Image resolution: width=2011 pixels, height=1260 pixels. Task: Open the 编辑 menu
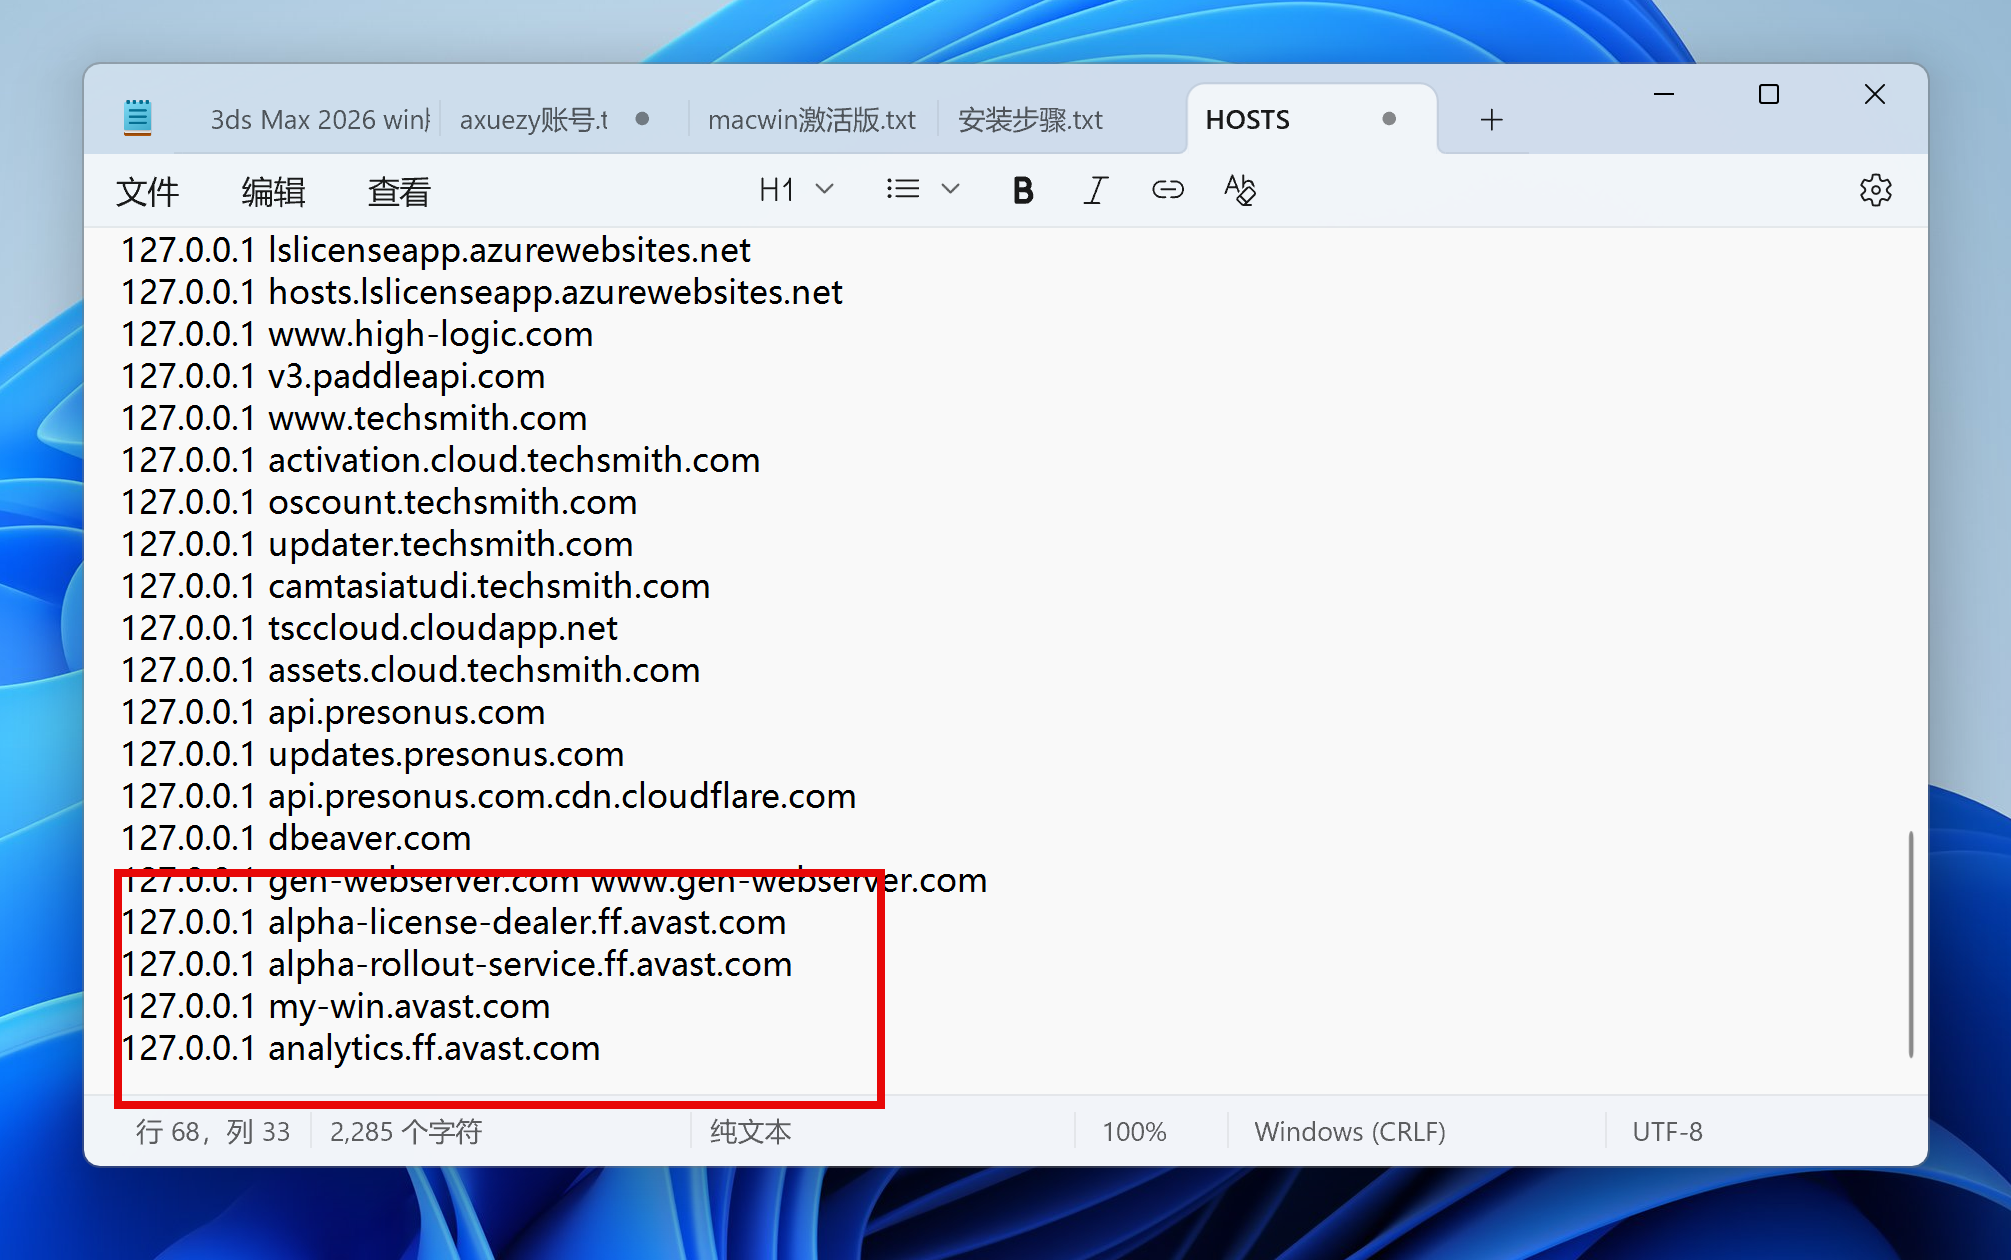coord(273,191)
